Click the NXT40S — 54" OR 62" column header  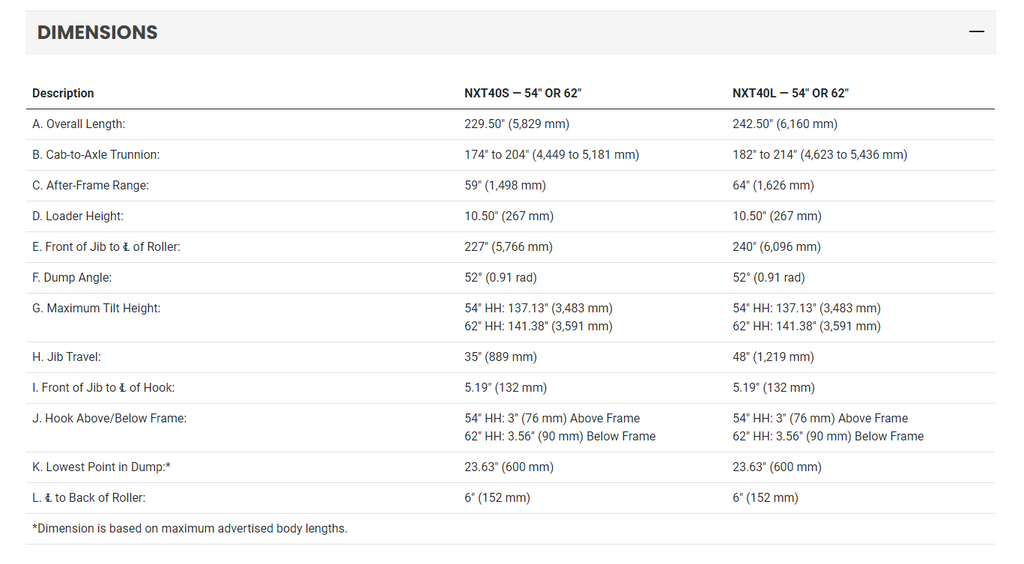522,93
